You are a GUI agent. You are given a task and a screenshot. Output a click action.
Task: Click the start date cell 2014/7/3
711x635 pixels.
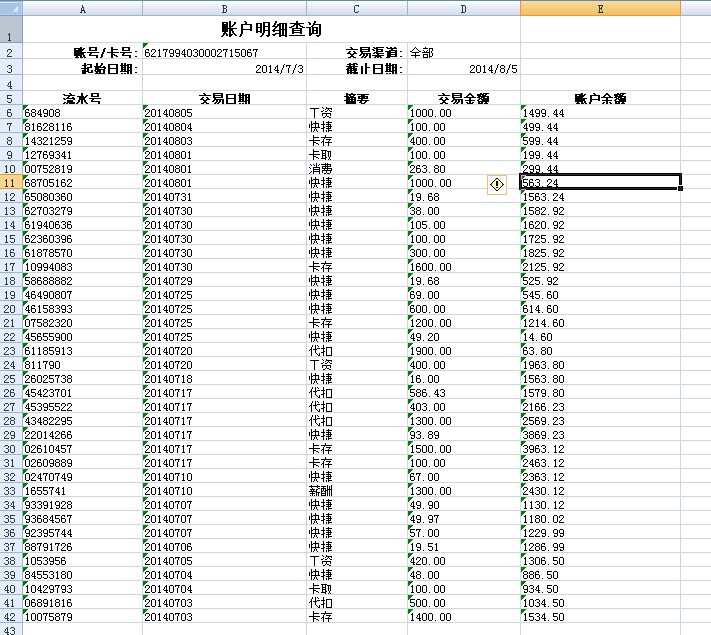(224, 69)
